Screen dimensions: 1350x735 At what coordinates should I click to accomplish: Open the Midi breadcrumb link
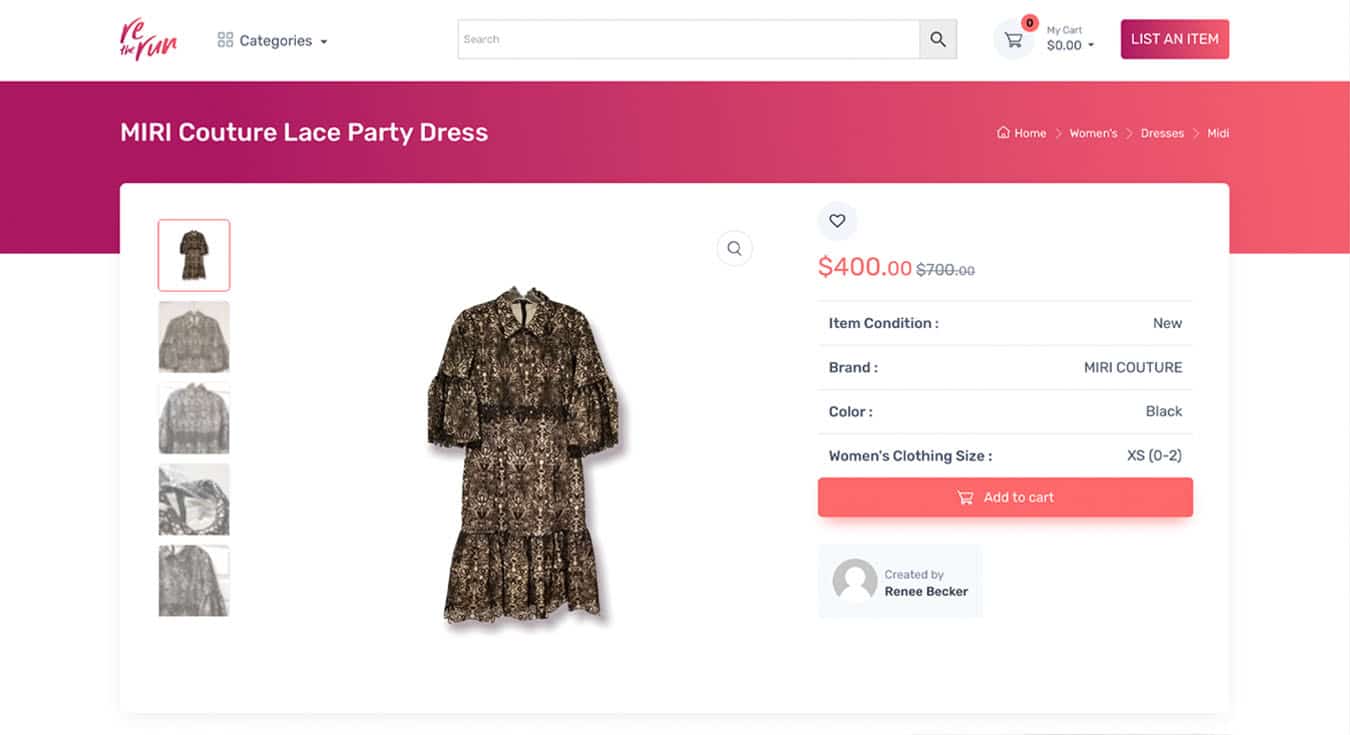pyautogui.click(x=1218, y=133)
